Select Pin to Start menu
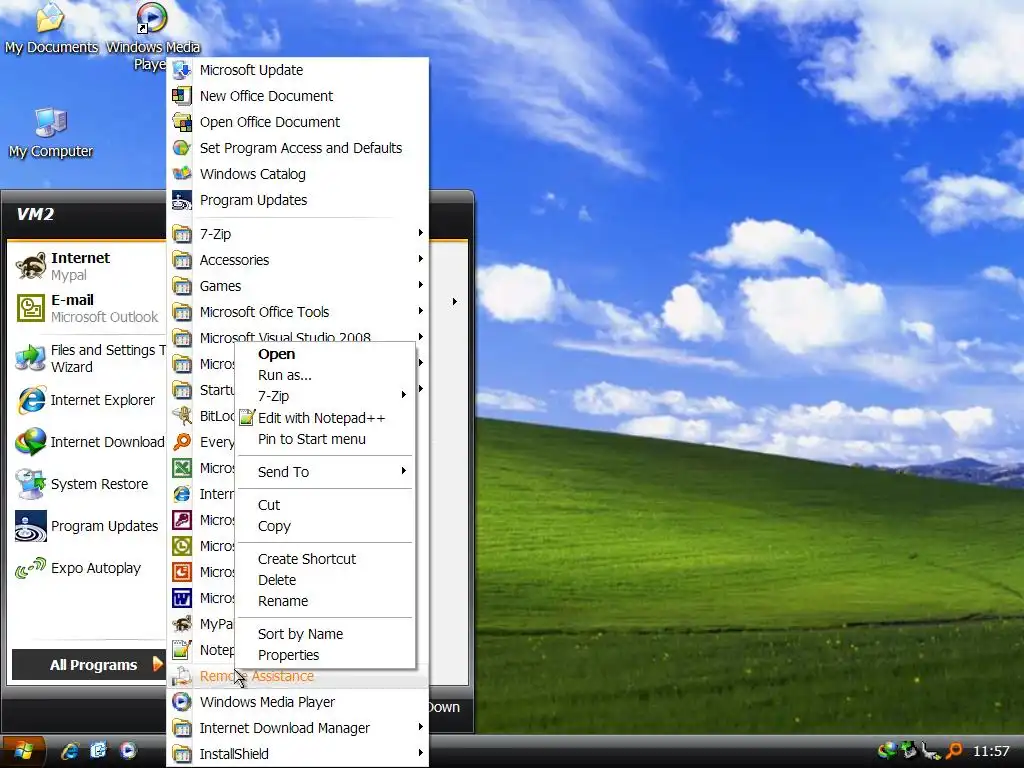The width and height of the screenshot is (1024, 768). [x=325, y=440]
